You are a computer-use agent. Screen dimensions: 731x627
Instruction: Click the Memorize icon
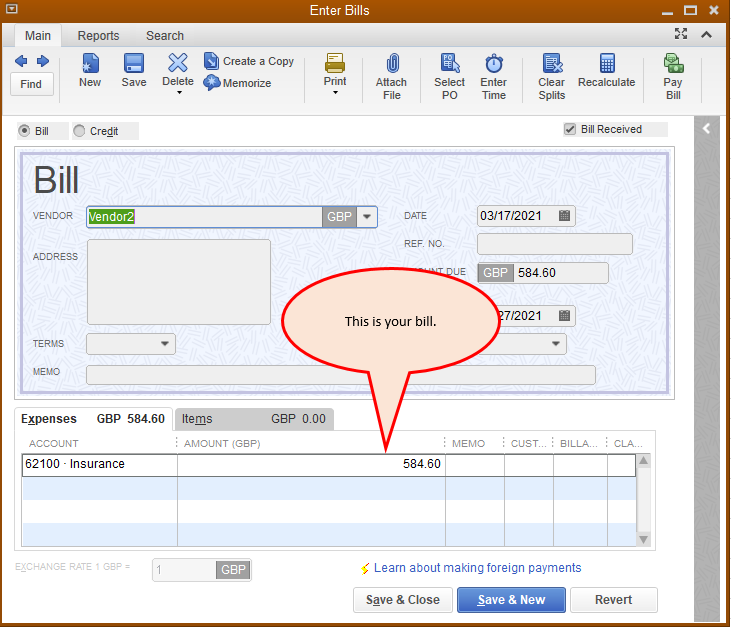pos(212,83)
